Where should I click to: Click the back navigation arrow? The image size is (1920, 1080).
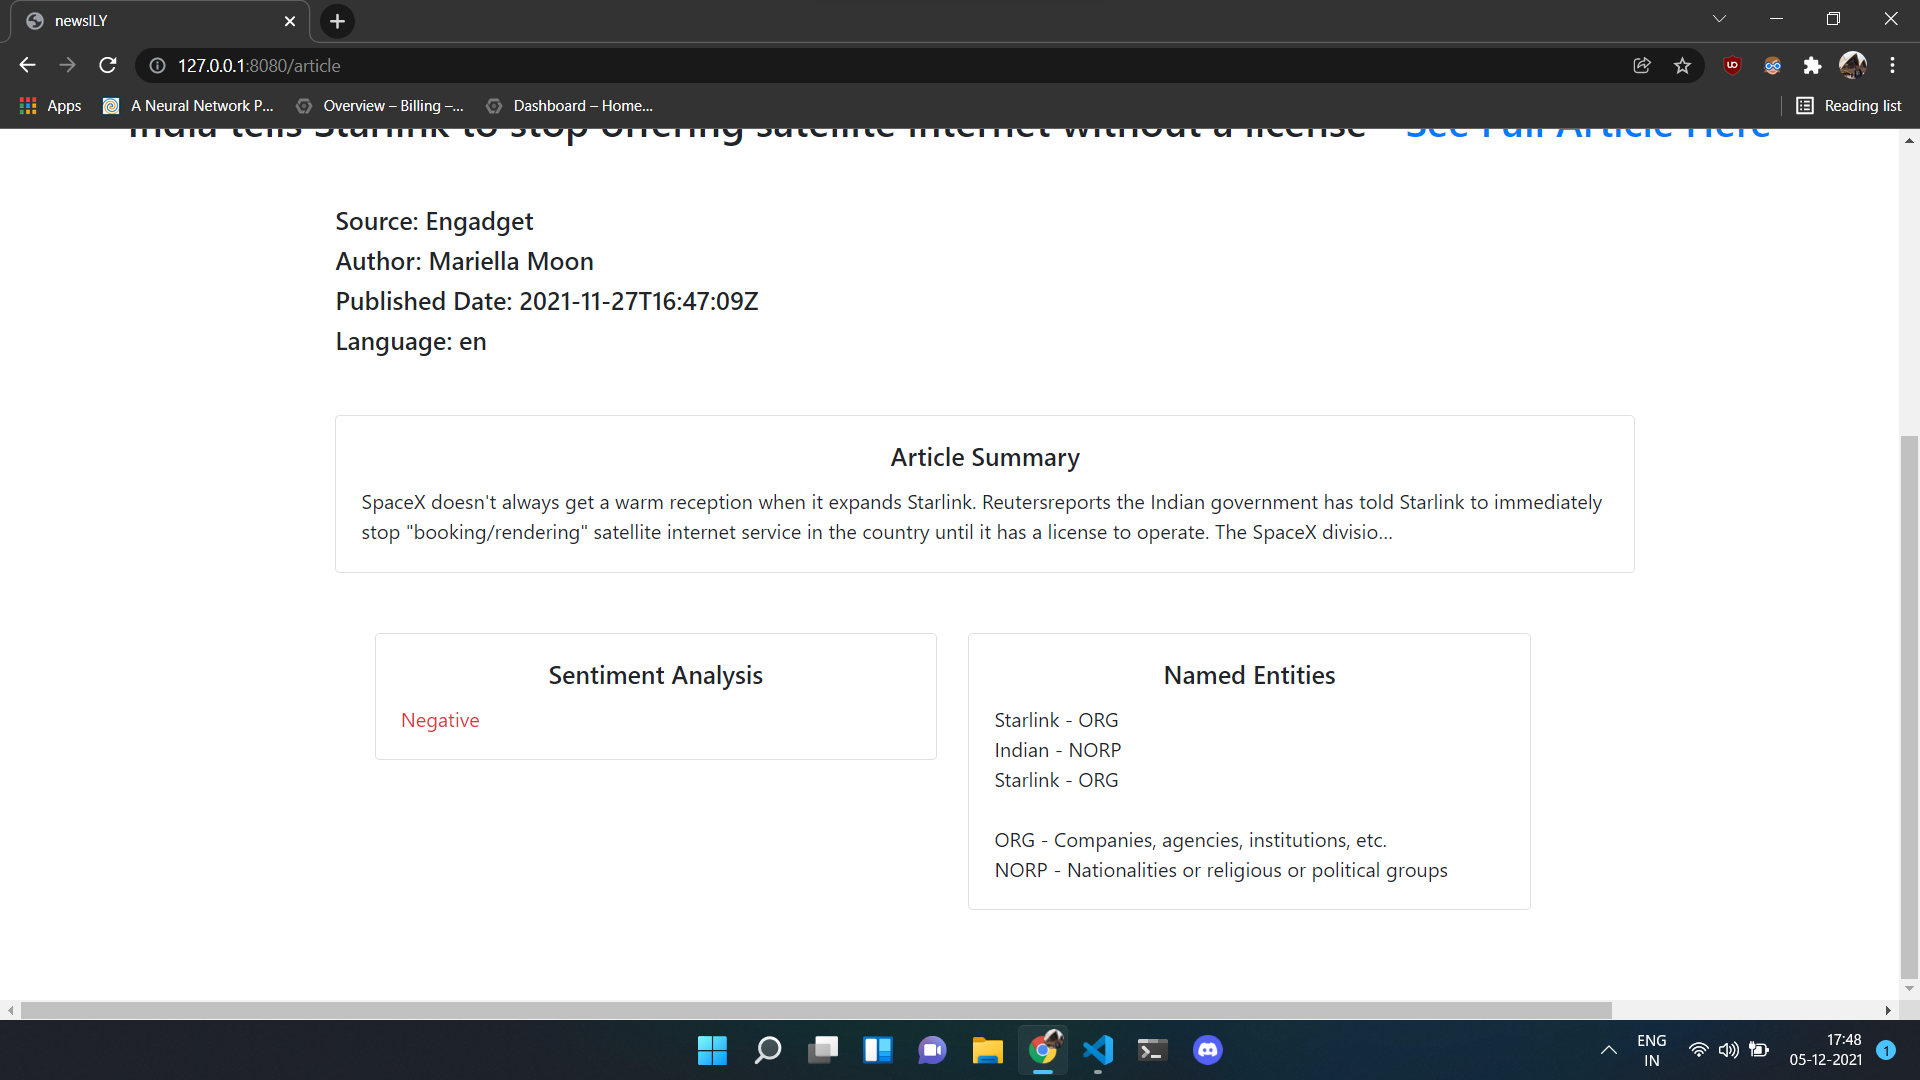pyautogui.click(x=27, y=65)
